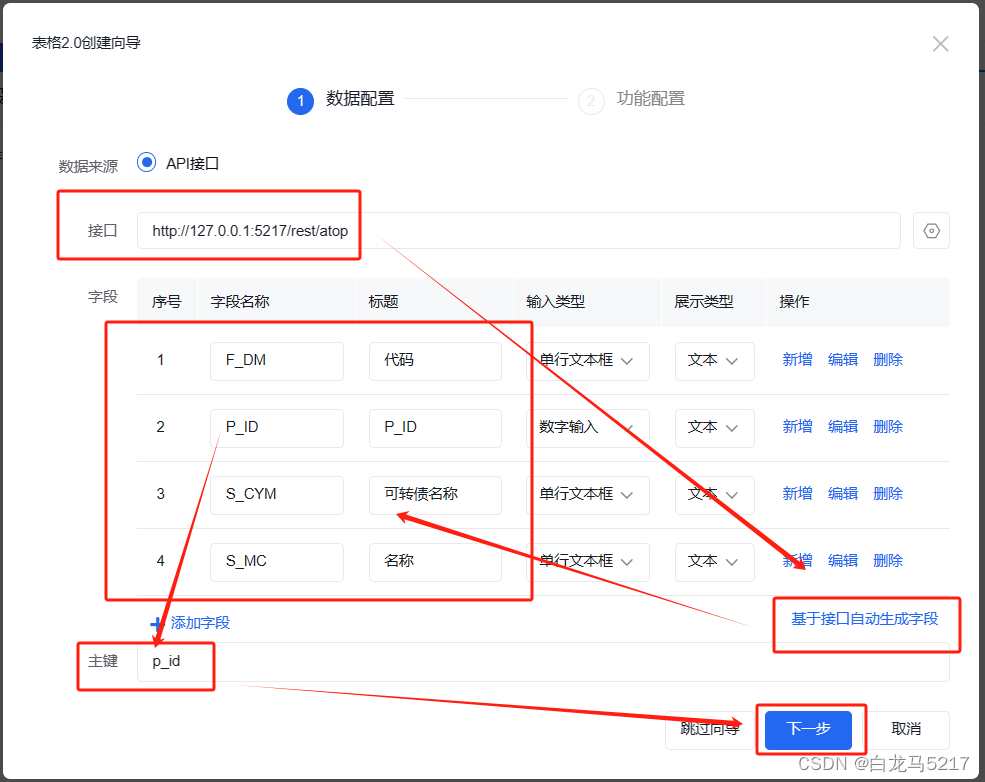Select the 数据配置 step label
The image size is (985, 782).
[360, 101]
